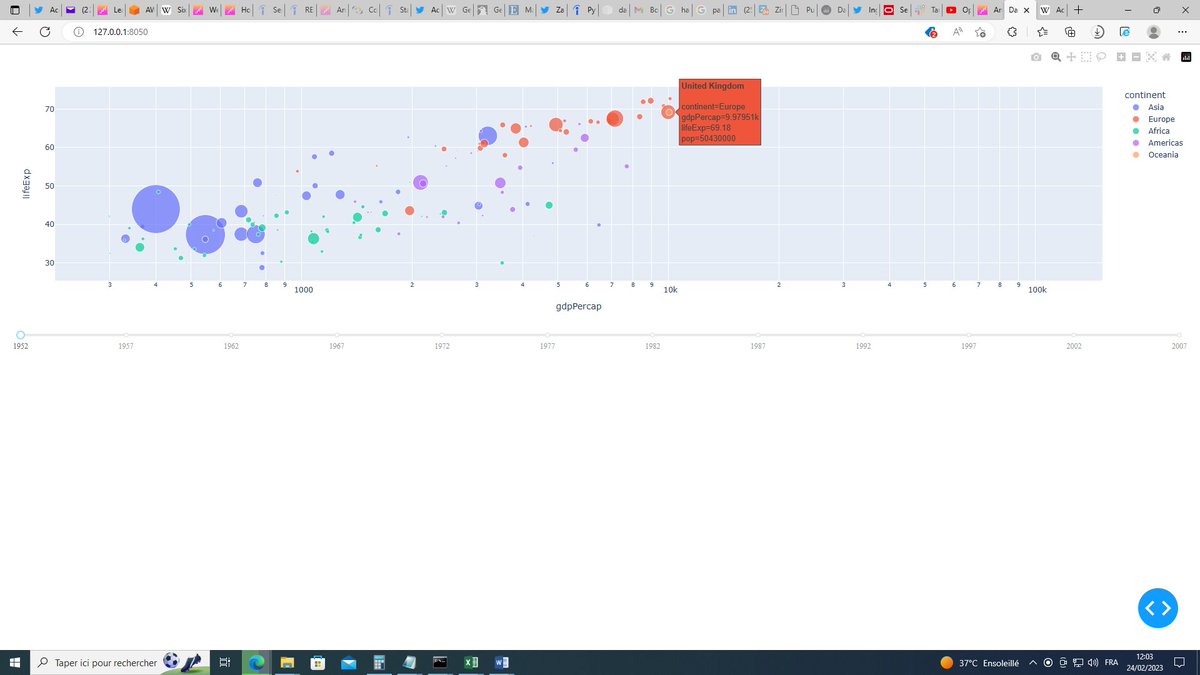Image resolution: width=1200 pixels, height=675 pixels.
Task: View site information icon in address bar
Action: 77,32
